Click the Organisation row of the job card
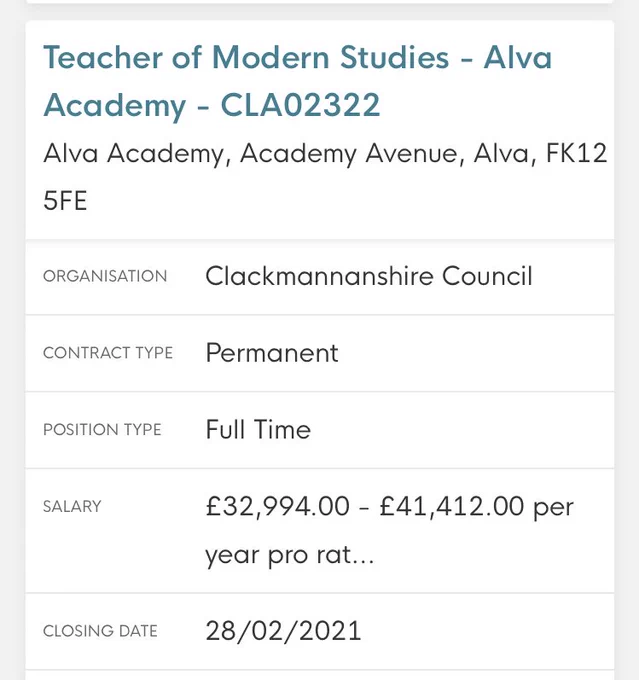 [x=320, y=277]
